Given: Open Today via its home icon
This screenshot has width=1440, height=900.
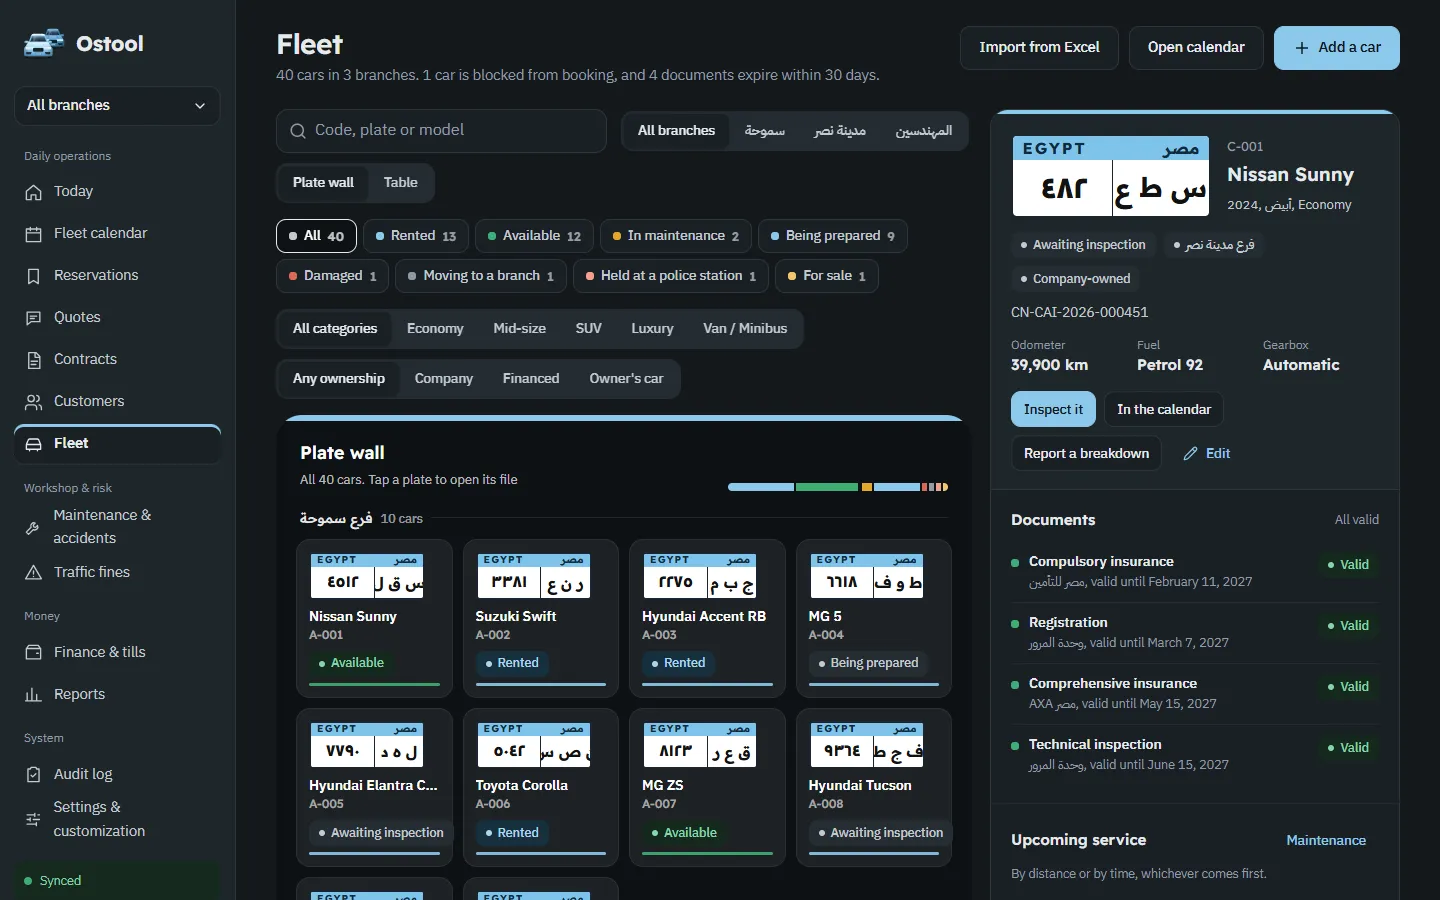Looking at the screenshot, I should 34,192.
